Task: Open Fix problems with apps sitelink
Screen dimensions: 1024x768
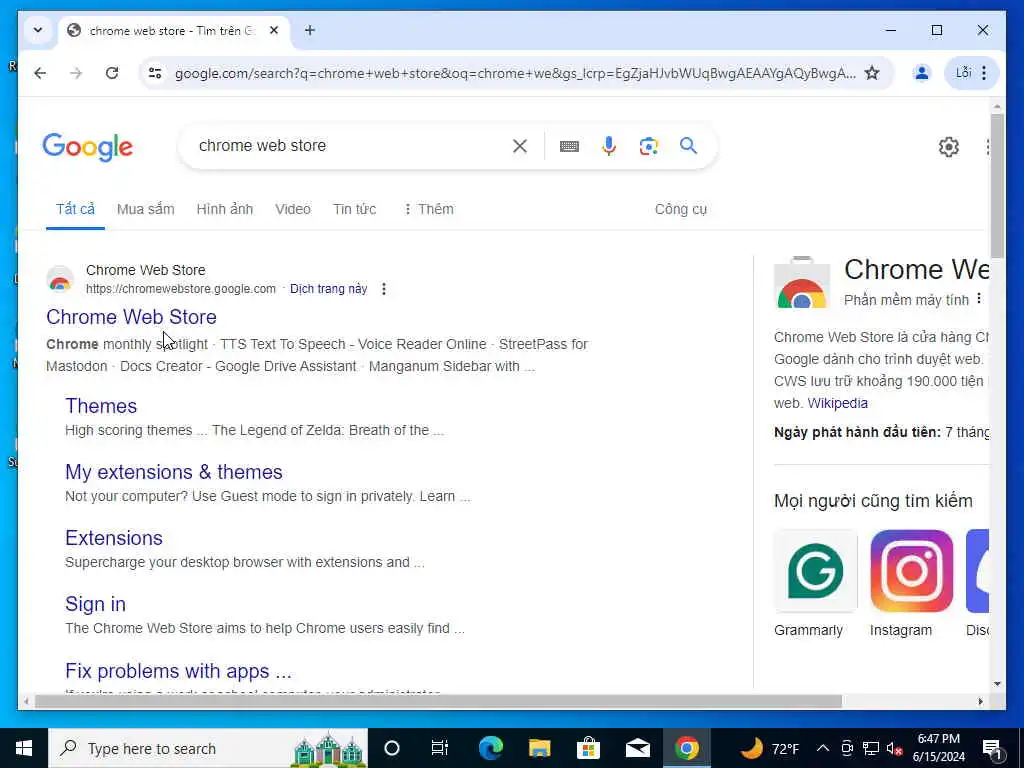Action: pyautogui.click(x=178, y=671)
